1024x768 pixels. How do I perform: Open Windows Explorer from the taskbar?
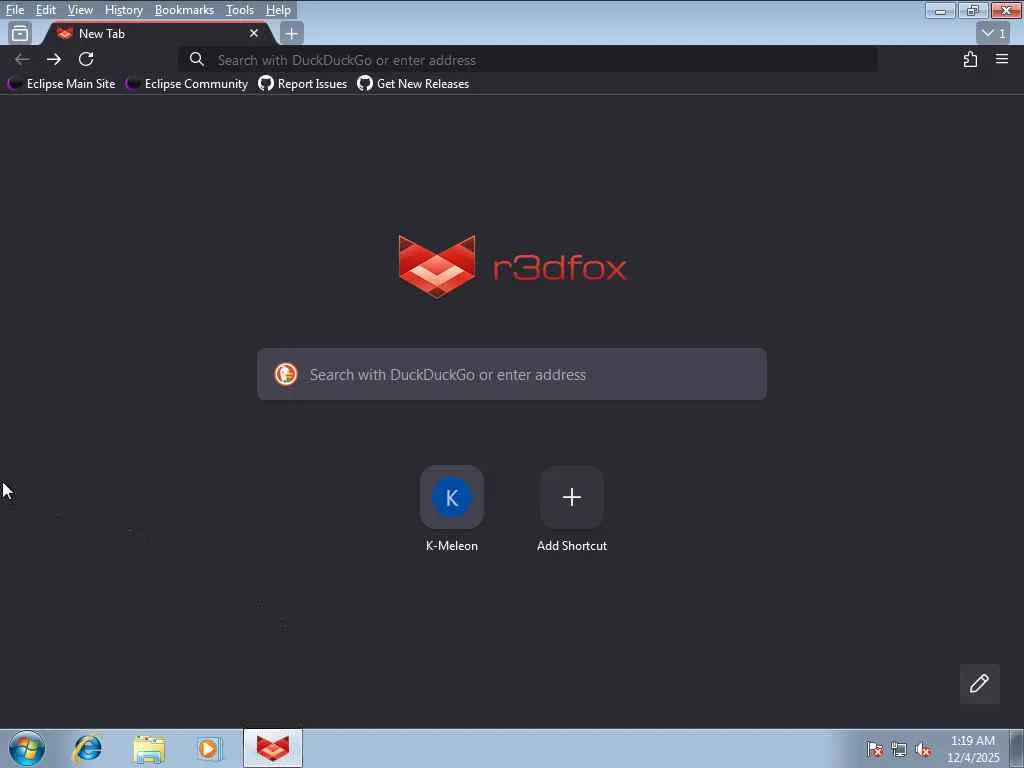(x=148, y=748)
